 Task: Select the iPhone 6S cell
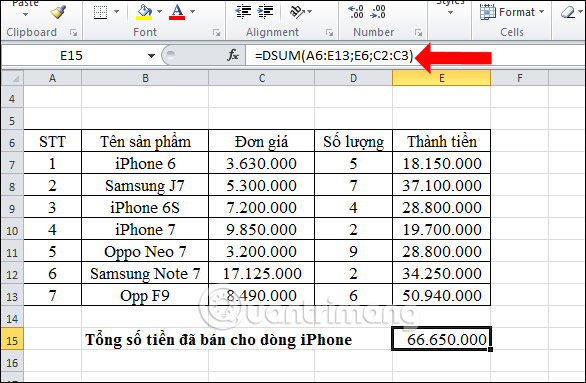pyautogui.click(x=145, y=207)
